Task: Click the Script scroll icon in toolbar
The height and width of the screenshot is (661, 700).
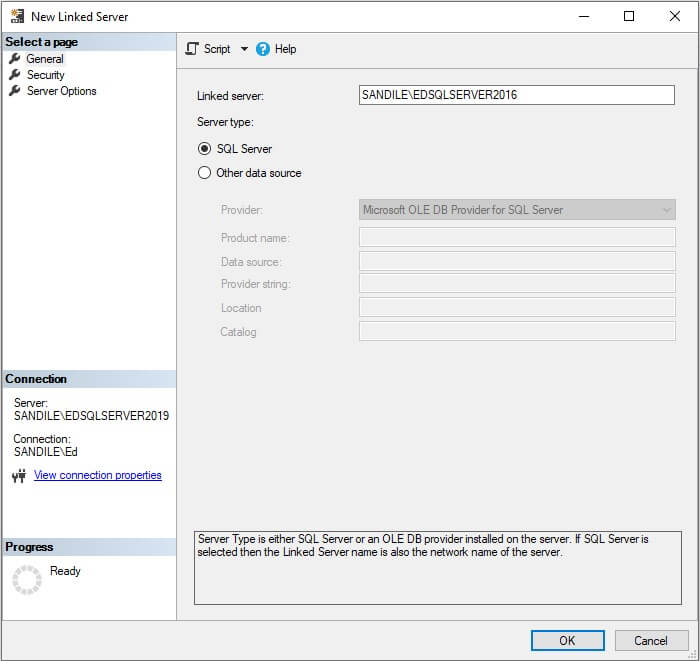Action: [x=192, y=49]
